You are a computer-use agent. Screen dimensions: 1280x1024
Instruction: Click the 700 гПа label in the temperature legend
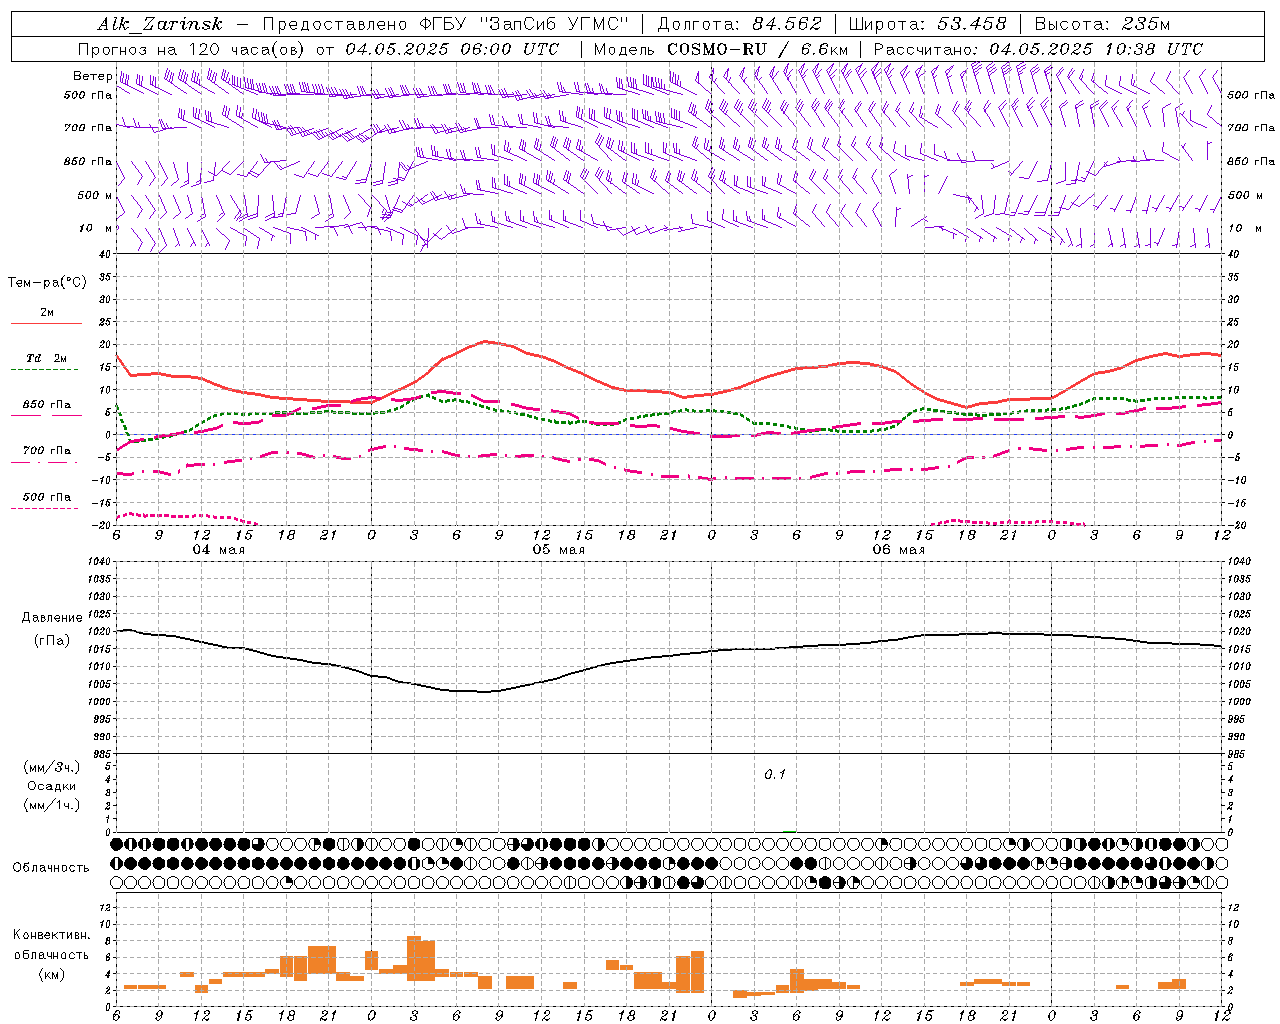point(47,451)
